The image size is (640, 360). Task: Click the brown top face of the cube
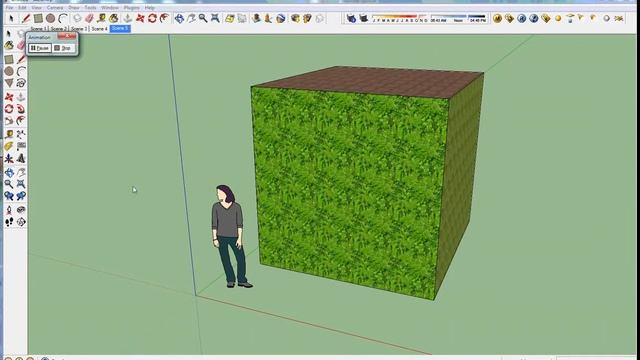pyautogui.click(x=369, y=82)
